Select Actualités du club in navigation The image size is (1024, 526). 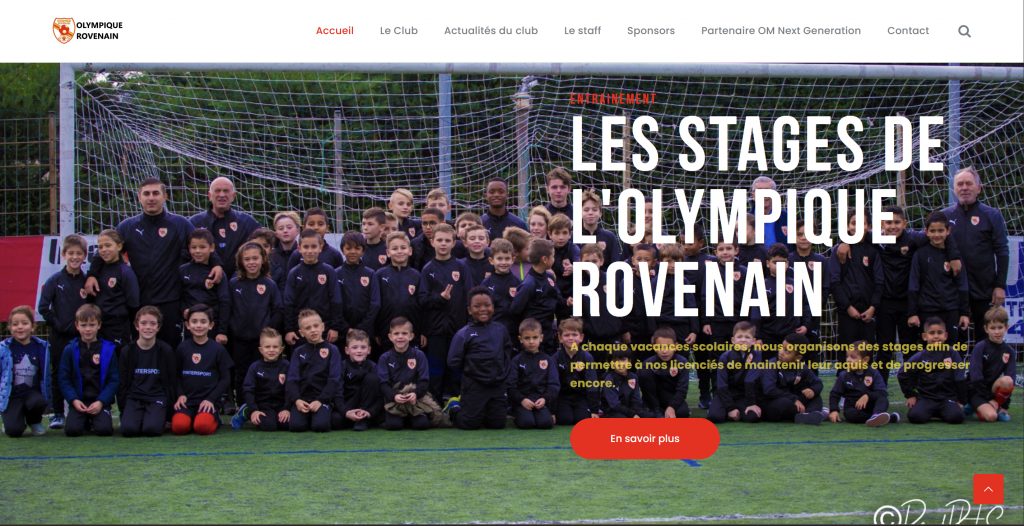point(490,31)
